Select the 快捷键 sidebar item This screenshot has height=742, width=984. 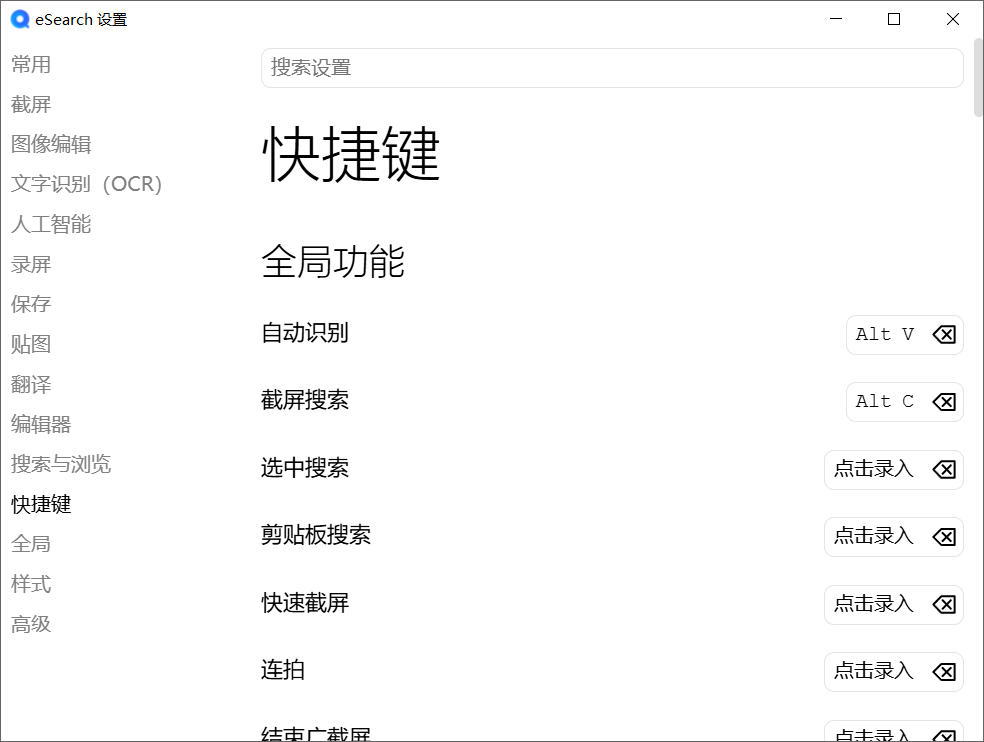pos(41,504)
